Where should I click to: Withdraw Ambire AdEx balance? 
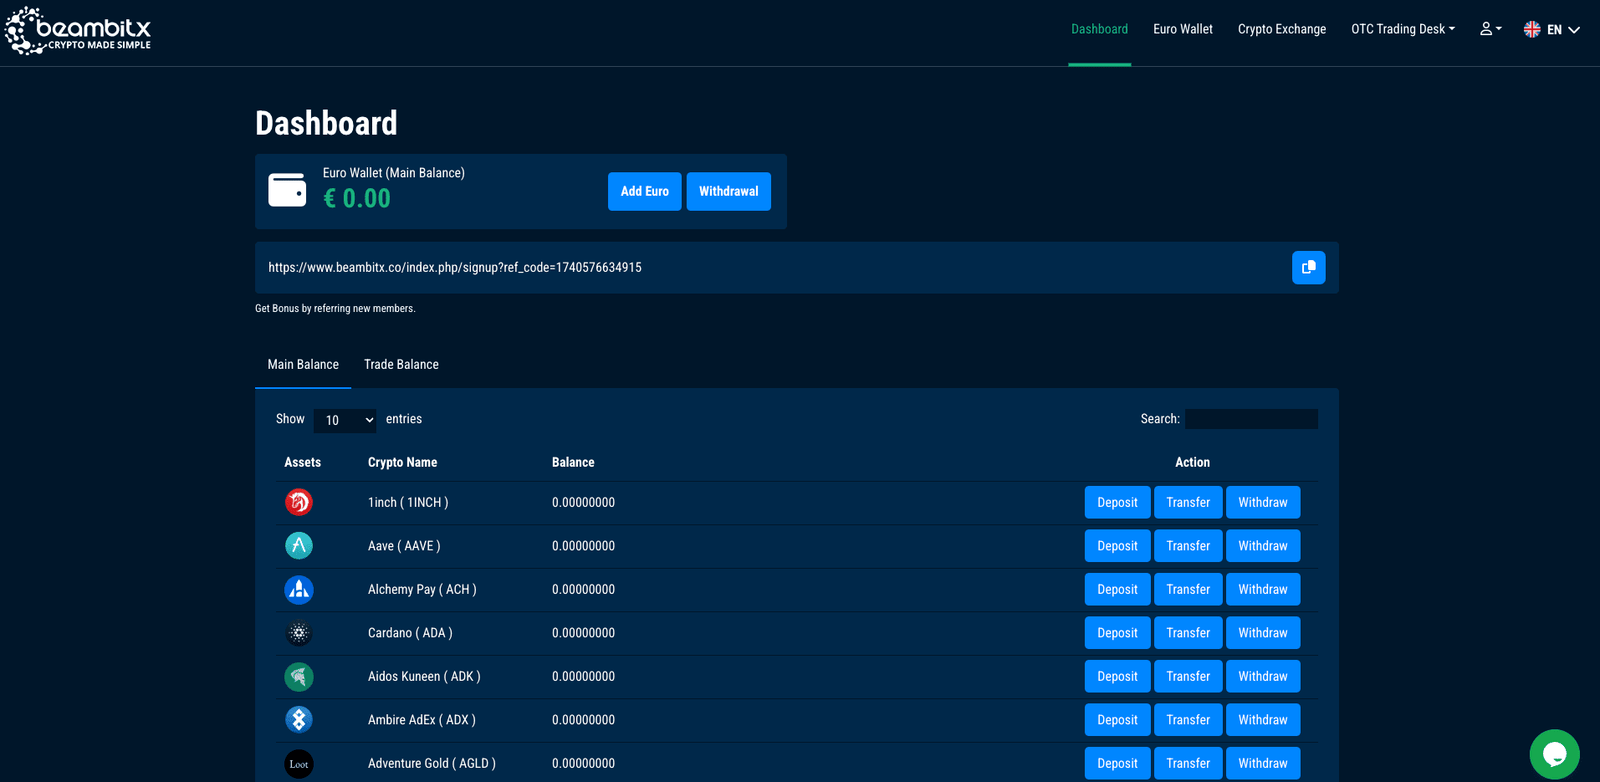click(x=1263, y=720)
